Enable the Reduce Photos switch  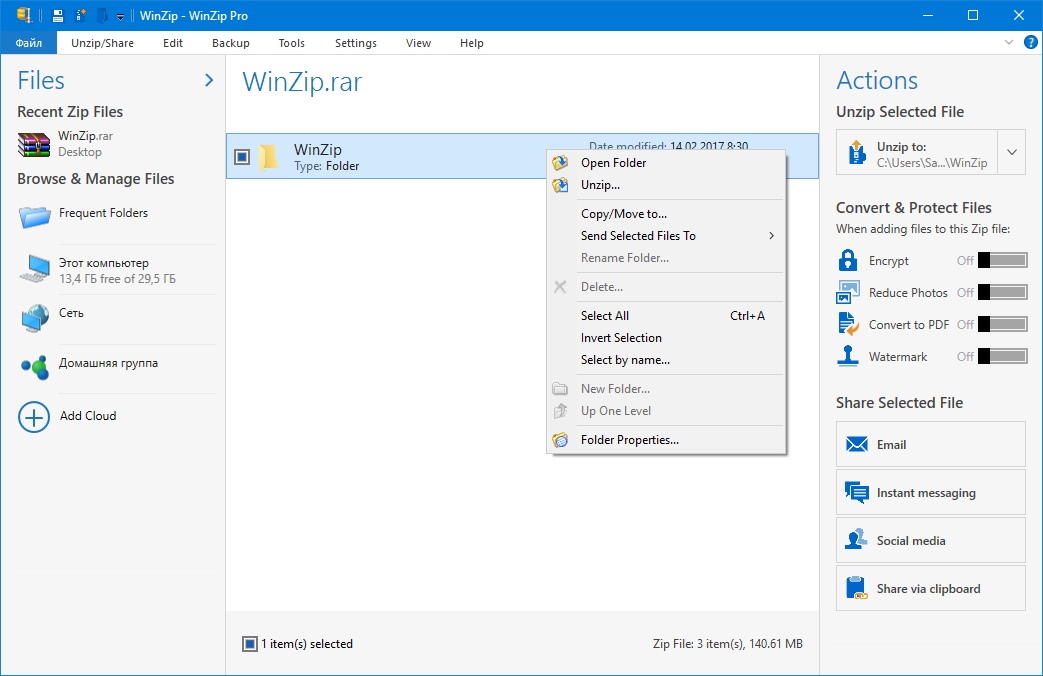tap(1002, 293)
